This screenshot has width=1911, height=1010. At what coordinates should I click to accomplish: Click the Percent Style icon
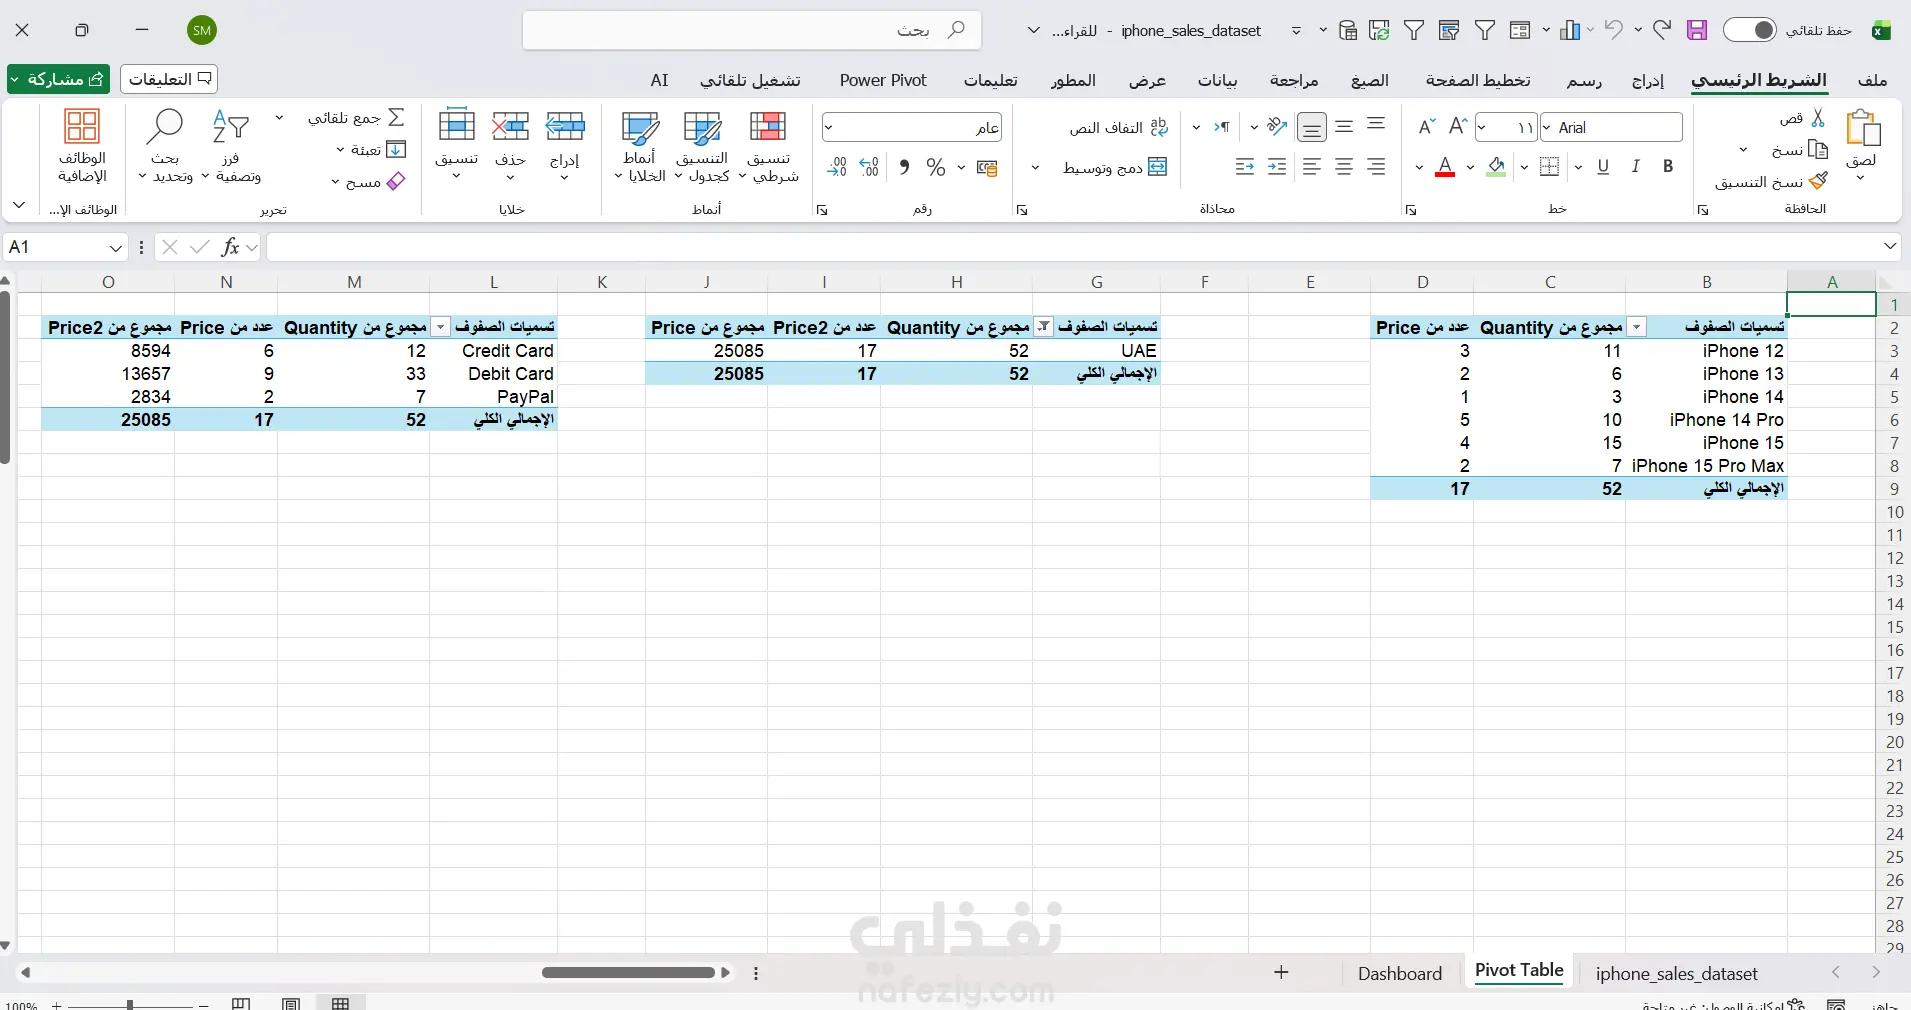pyautogui.click(x=936, y=167)
